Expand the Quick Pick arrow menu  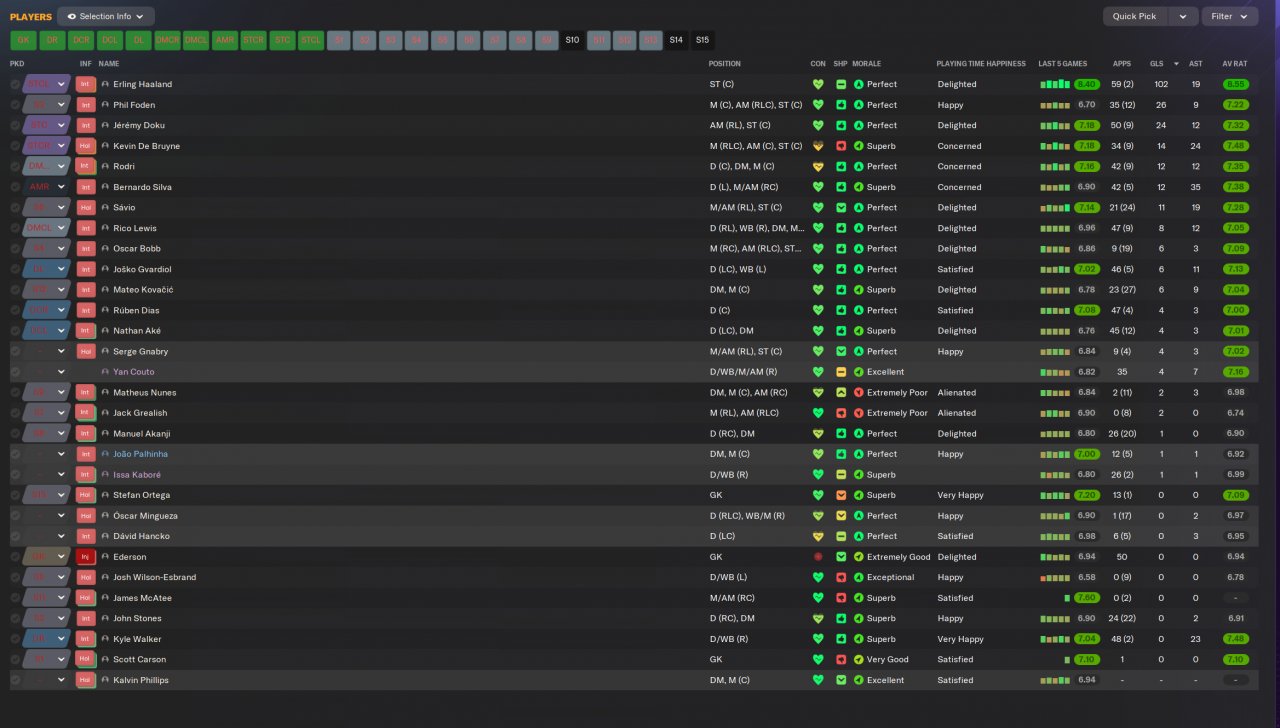1183,16
